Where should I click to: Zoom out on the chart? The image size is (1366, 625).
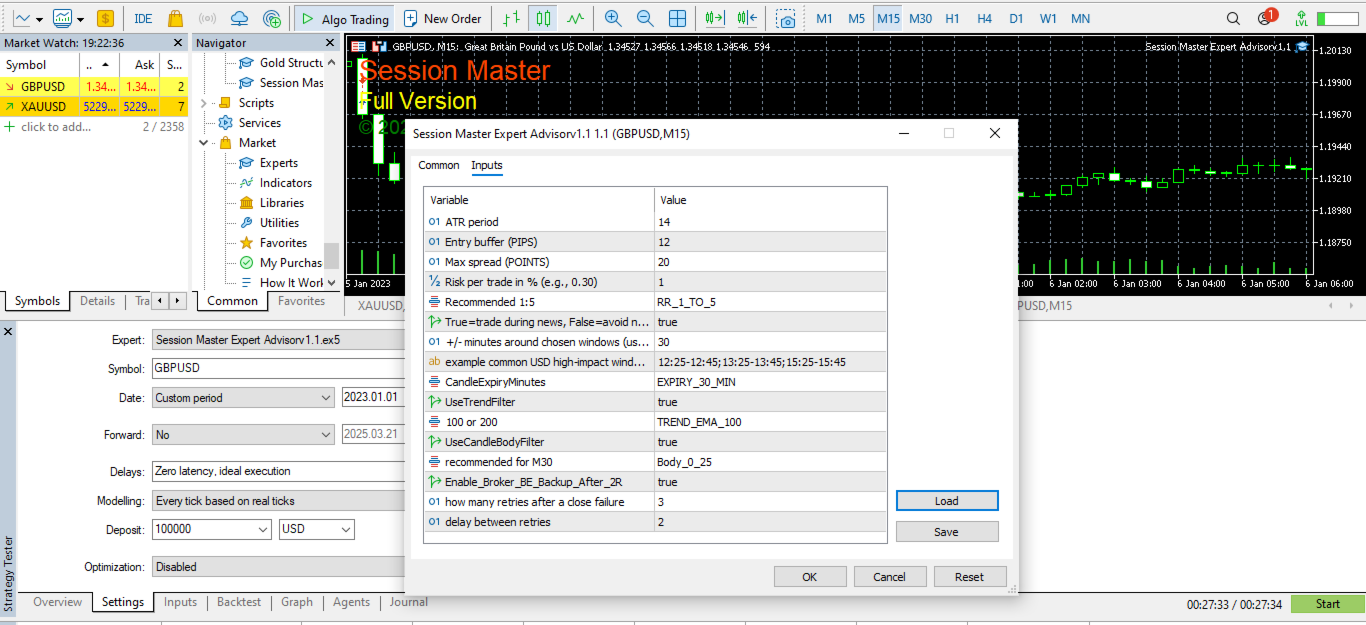coord(645,18)
